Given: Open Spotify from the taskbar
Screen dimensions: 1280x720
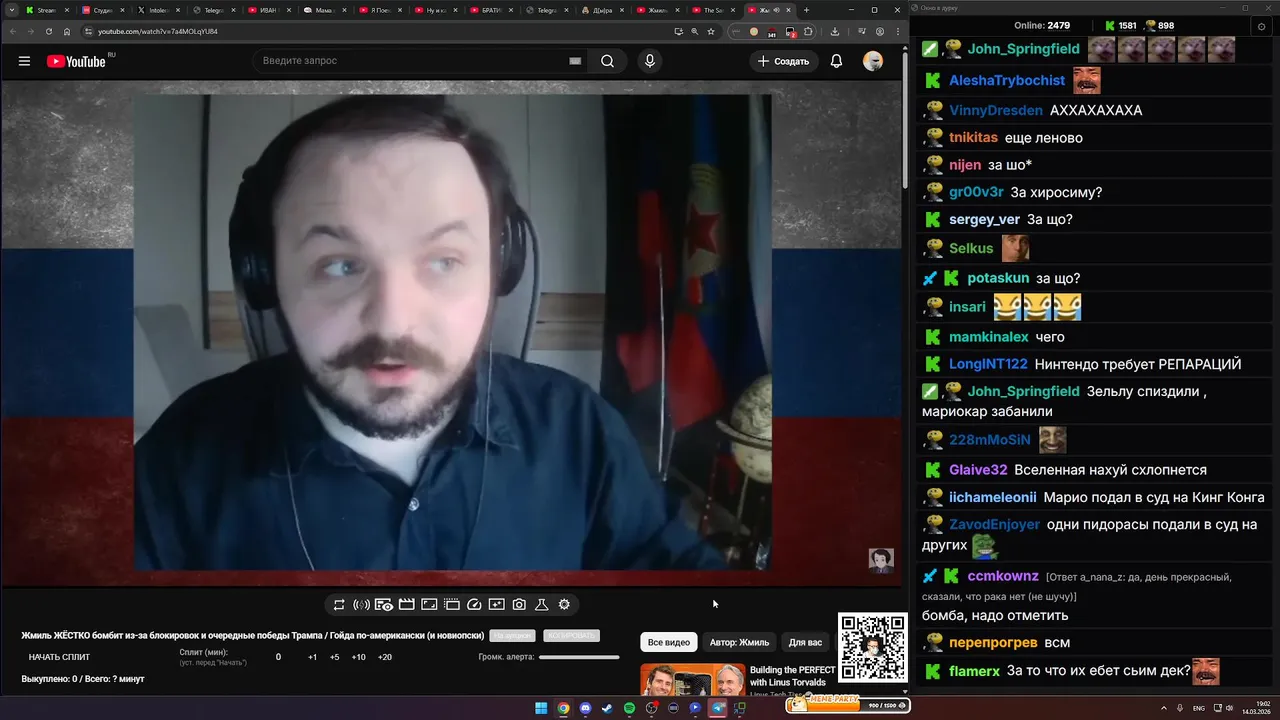Looking at the screenshot, I should 629,708.
